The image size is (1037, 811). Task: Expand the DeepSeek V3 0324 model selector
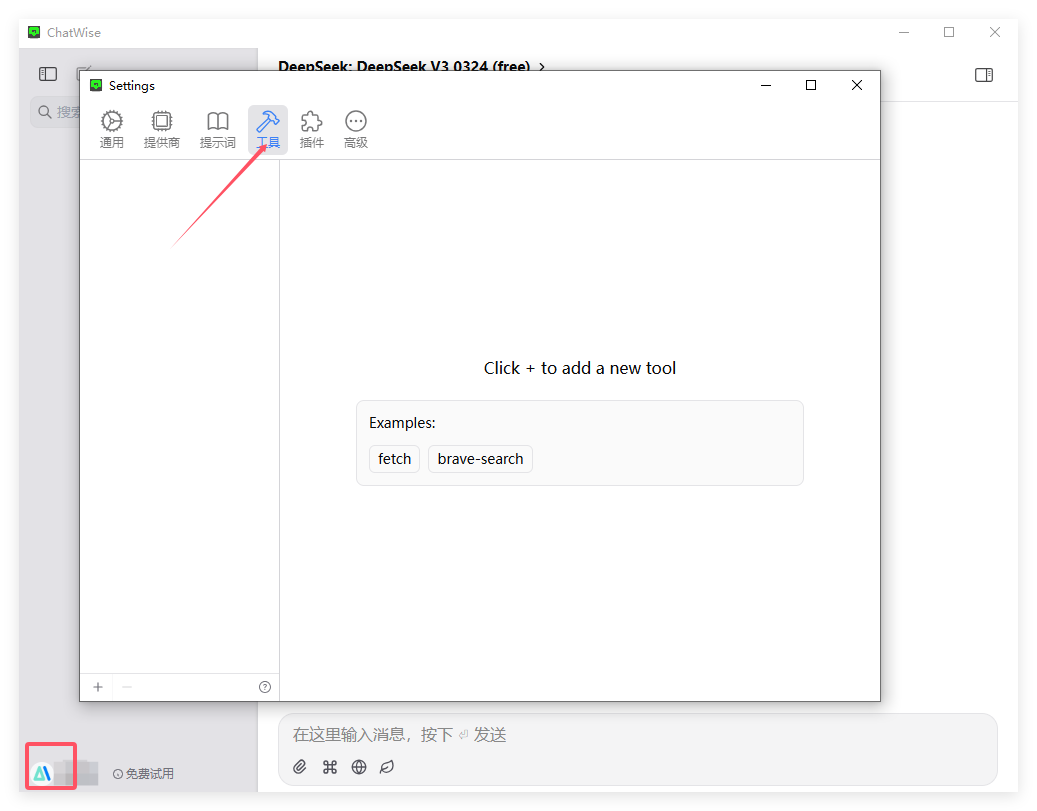[x=412, y=66]
